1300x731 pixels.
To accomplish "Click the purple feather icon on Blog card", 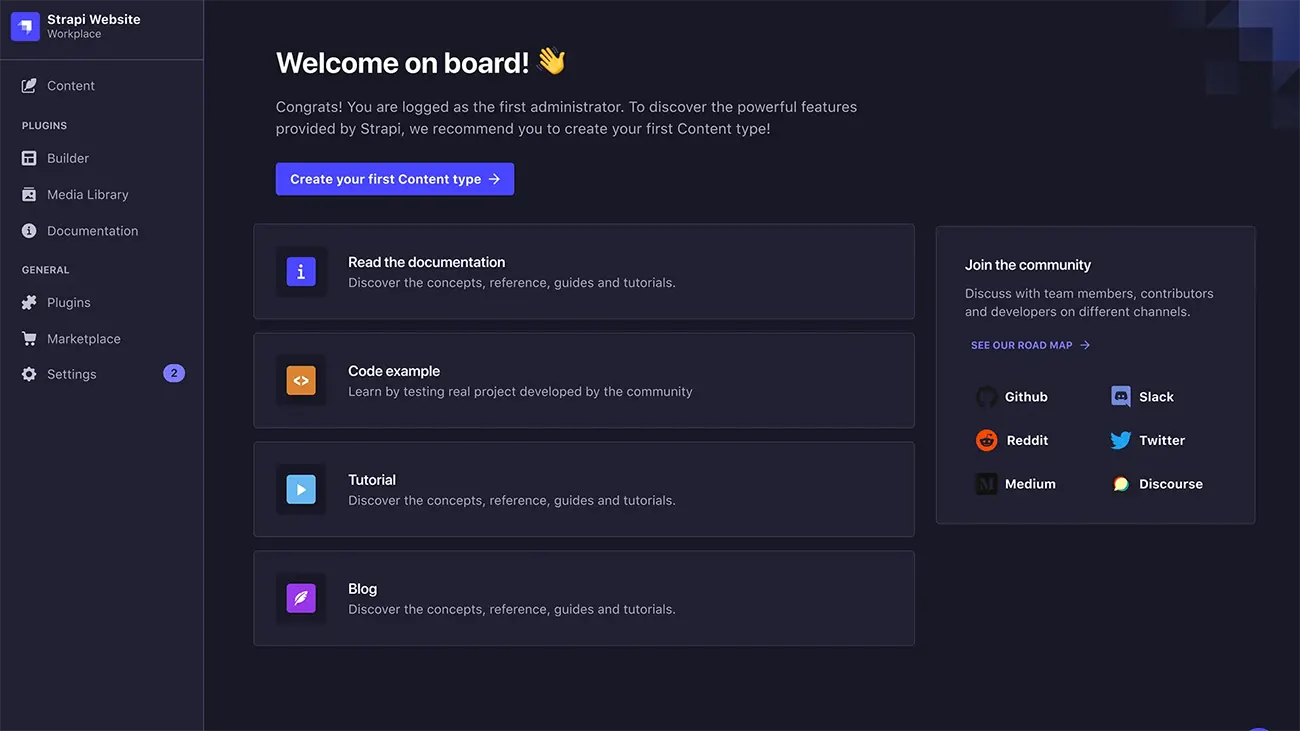I will pos(301,599).
